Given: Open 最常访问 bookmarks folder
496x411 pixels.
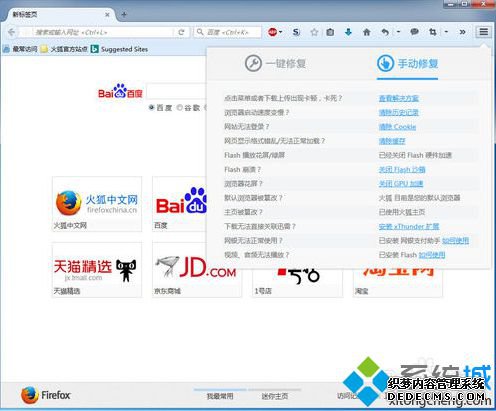Looking at the screenshot, I should (x=20, y=49).
